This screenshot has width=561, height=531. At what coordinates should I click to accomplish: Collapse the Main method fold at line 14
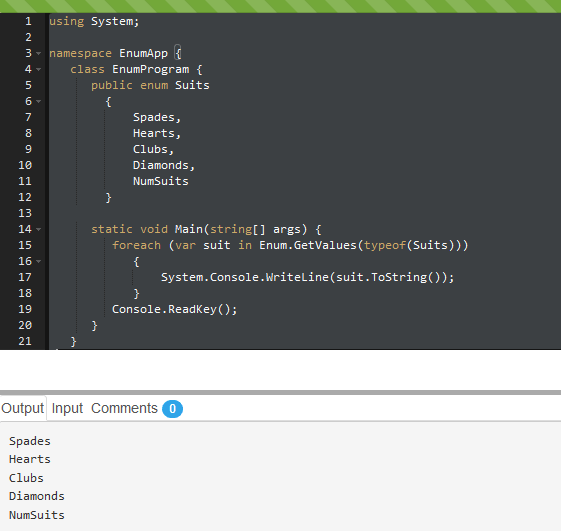click(39, 229)
